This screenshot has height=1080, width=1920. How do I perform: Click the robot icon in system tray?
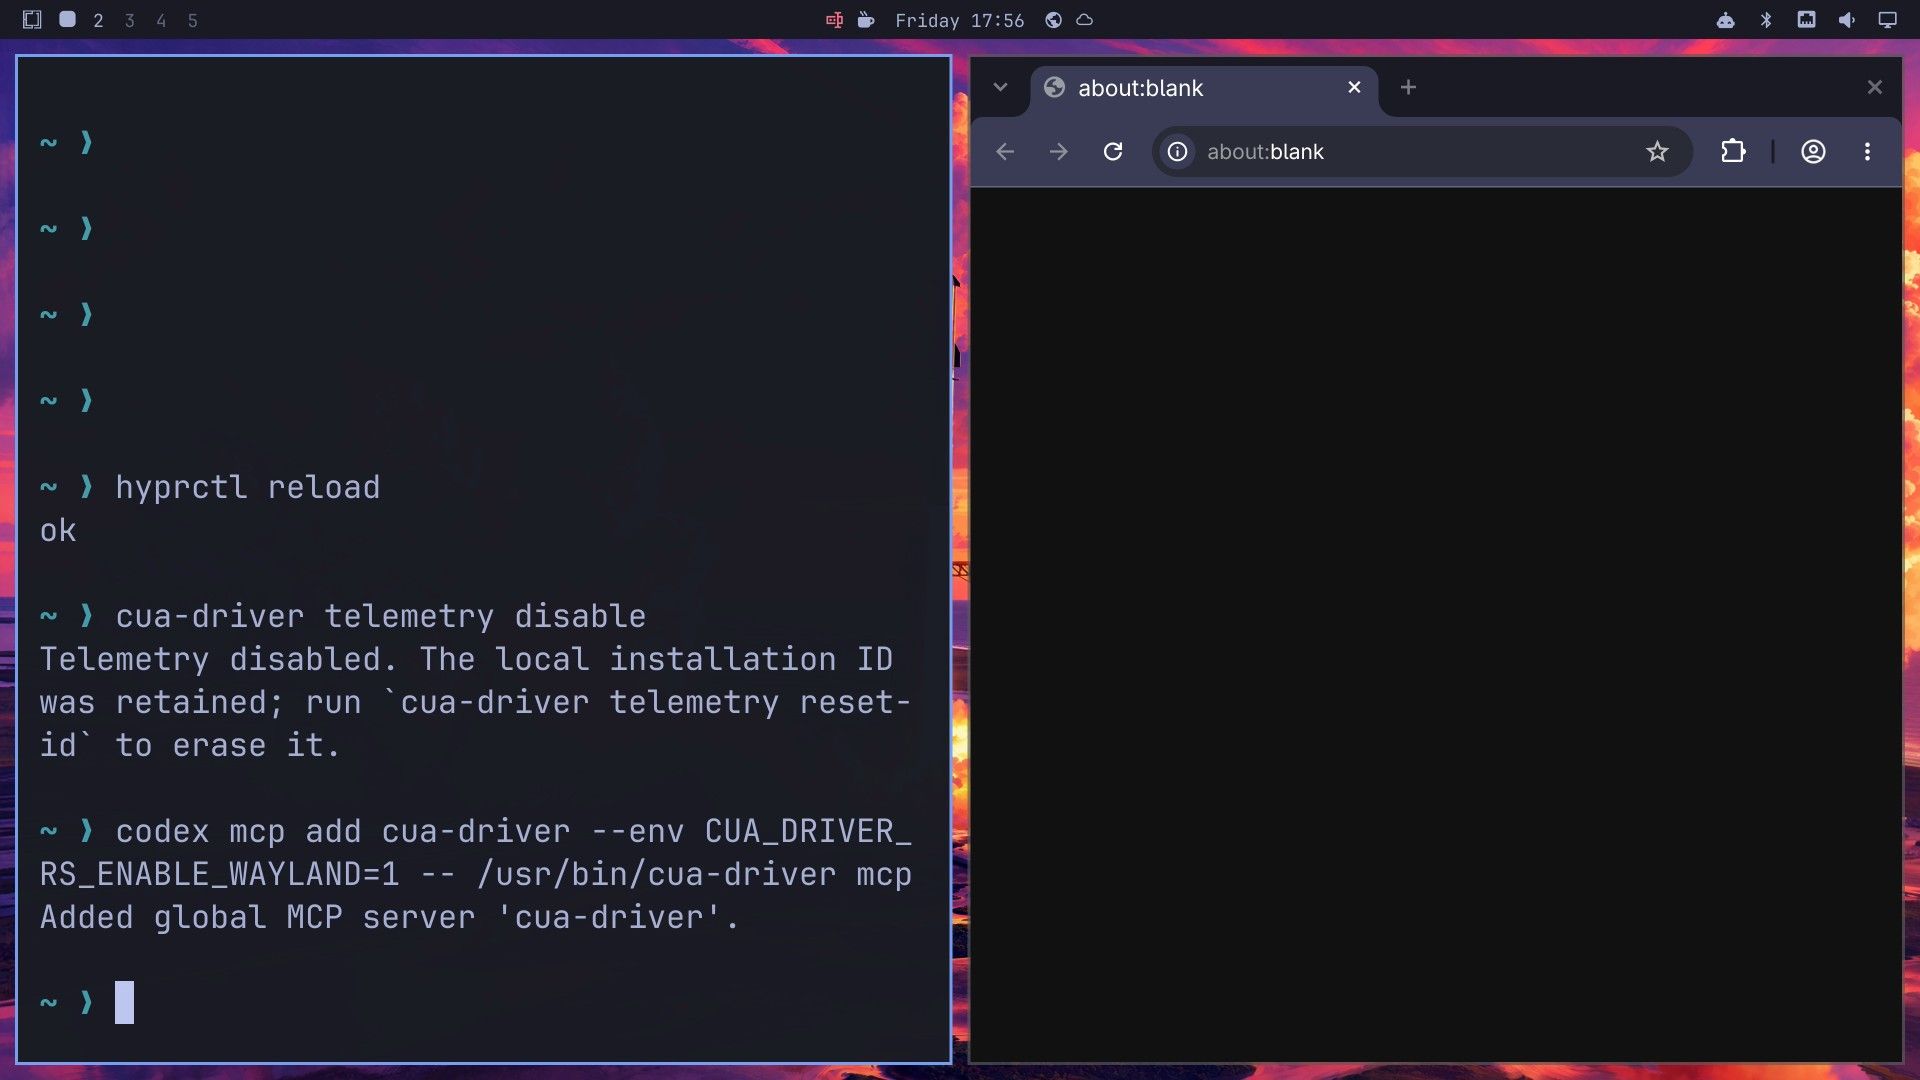point(1725,20)
